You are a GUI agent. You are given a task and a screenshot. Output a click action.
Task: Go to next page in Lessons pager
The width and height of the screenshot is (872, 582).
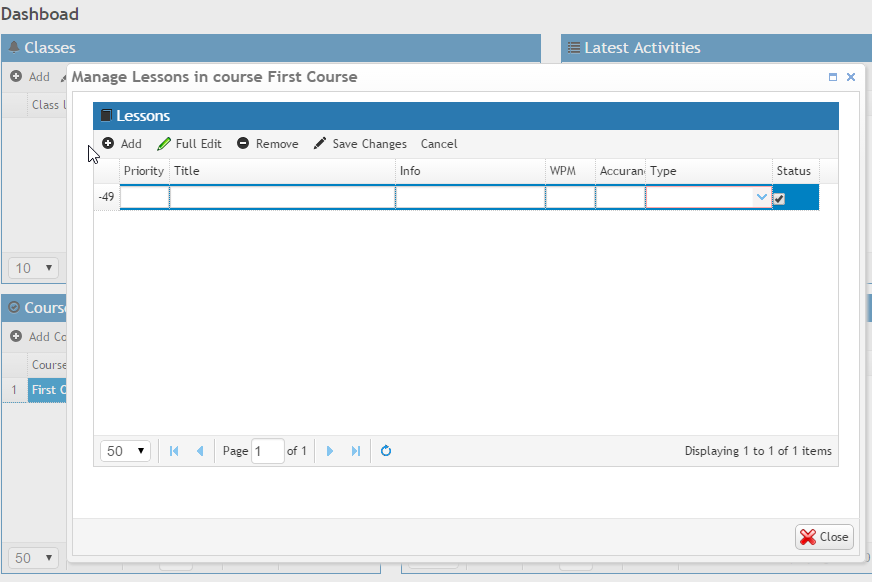pos(329,451)
